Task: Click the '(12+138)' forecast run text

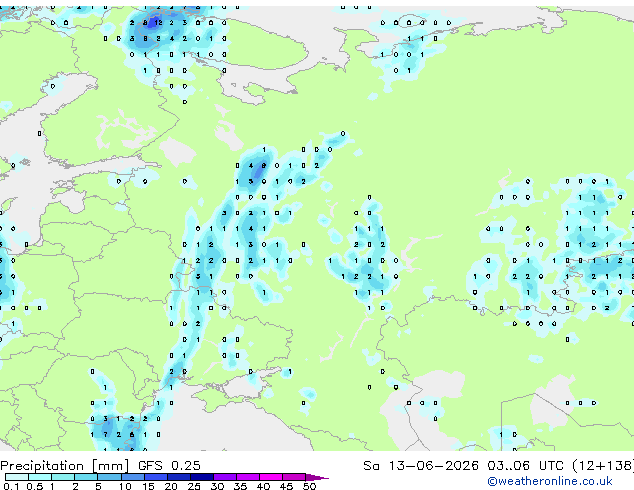Action: (x=603, y=466)
